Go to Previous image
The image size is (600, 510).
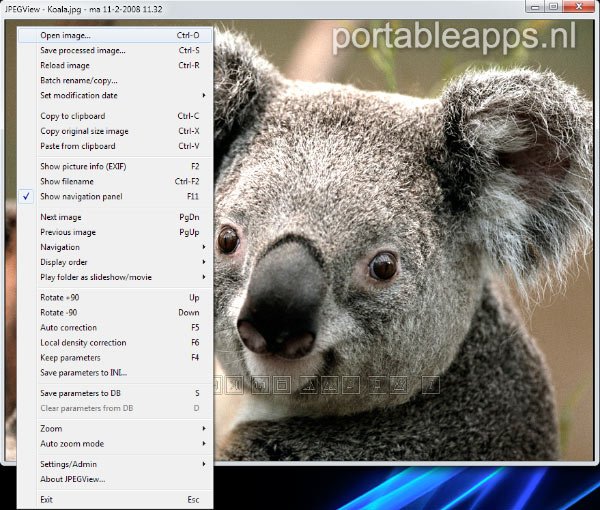click(115, 232)
